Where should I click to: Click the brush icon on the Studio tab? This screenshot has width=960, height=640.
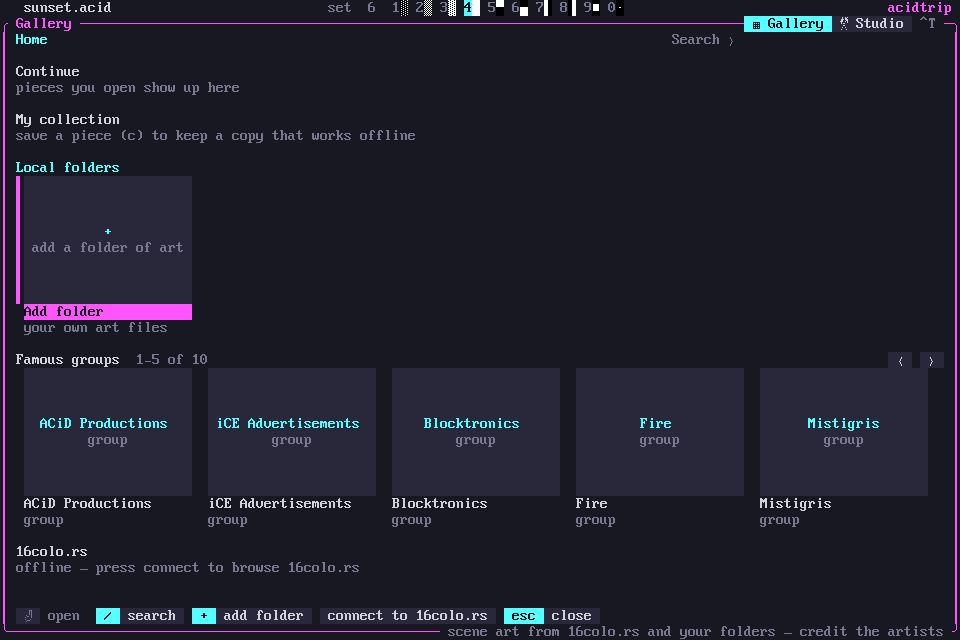[844, 24]
